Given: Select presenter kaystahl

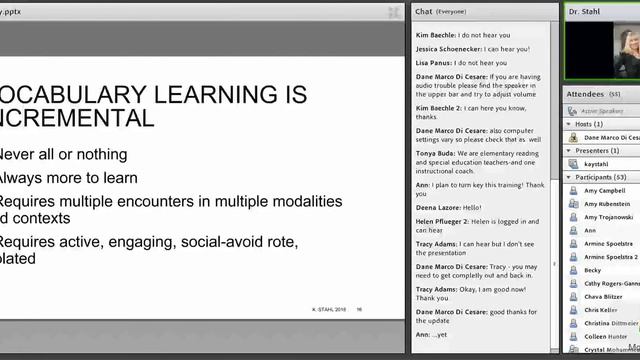Looking at the screenshot, I should [x=596, y=164].
